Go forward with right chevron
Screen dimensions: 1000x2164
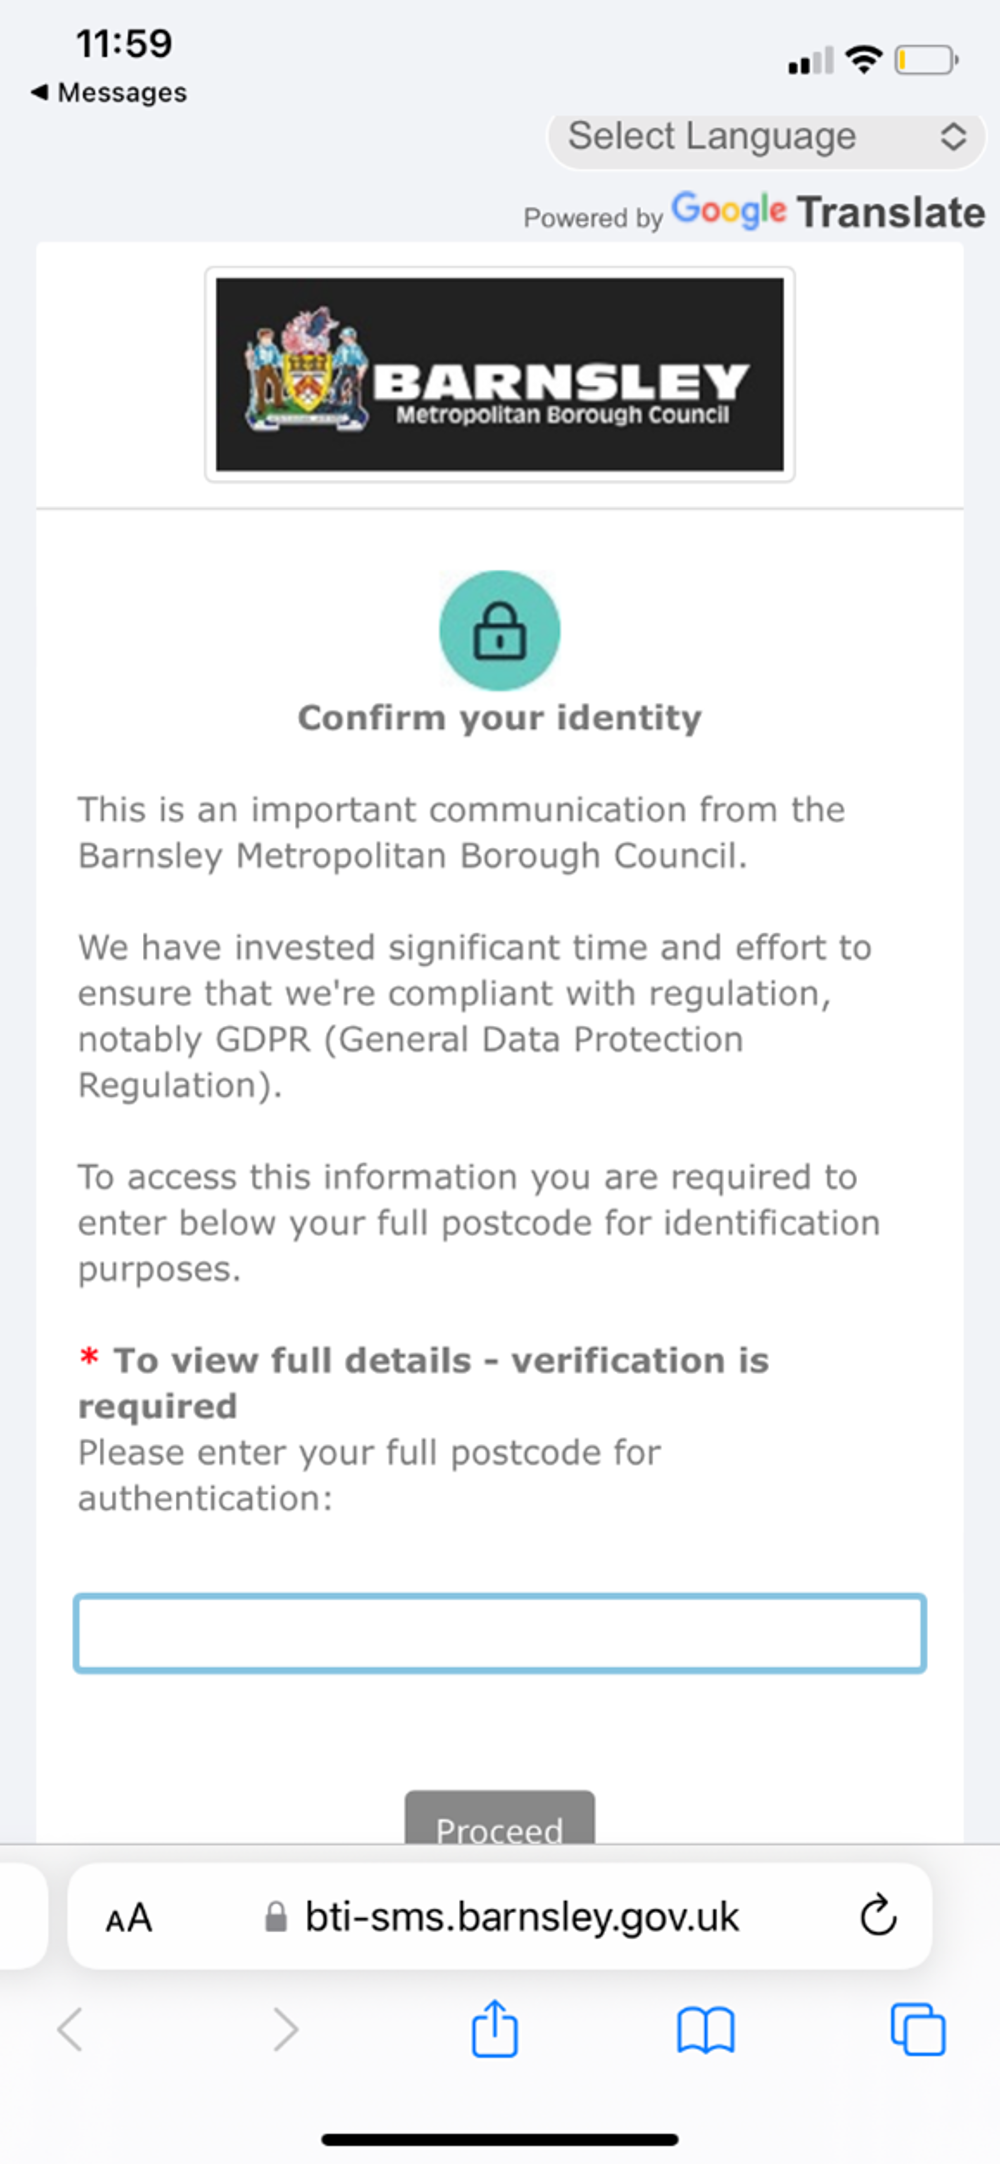286,2030
